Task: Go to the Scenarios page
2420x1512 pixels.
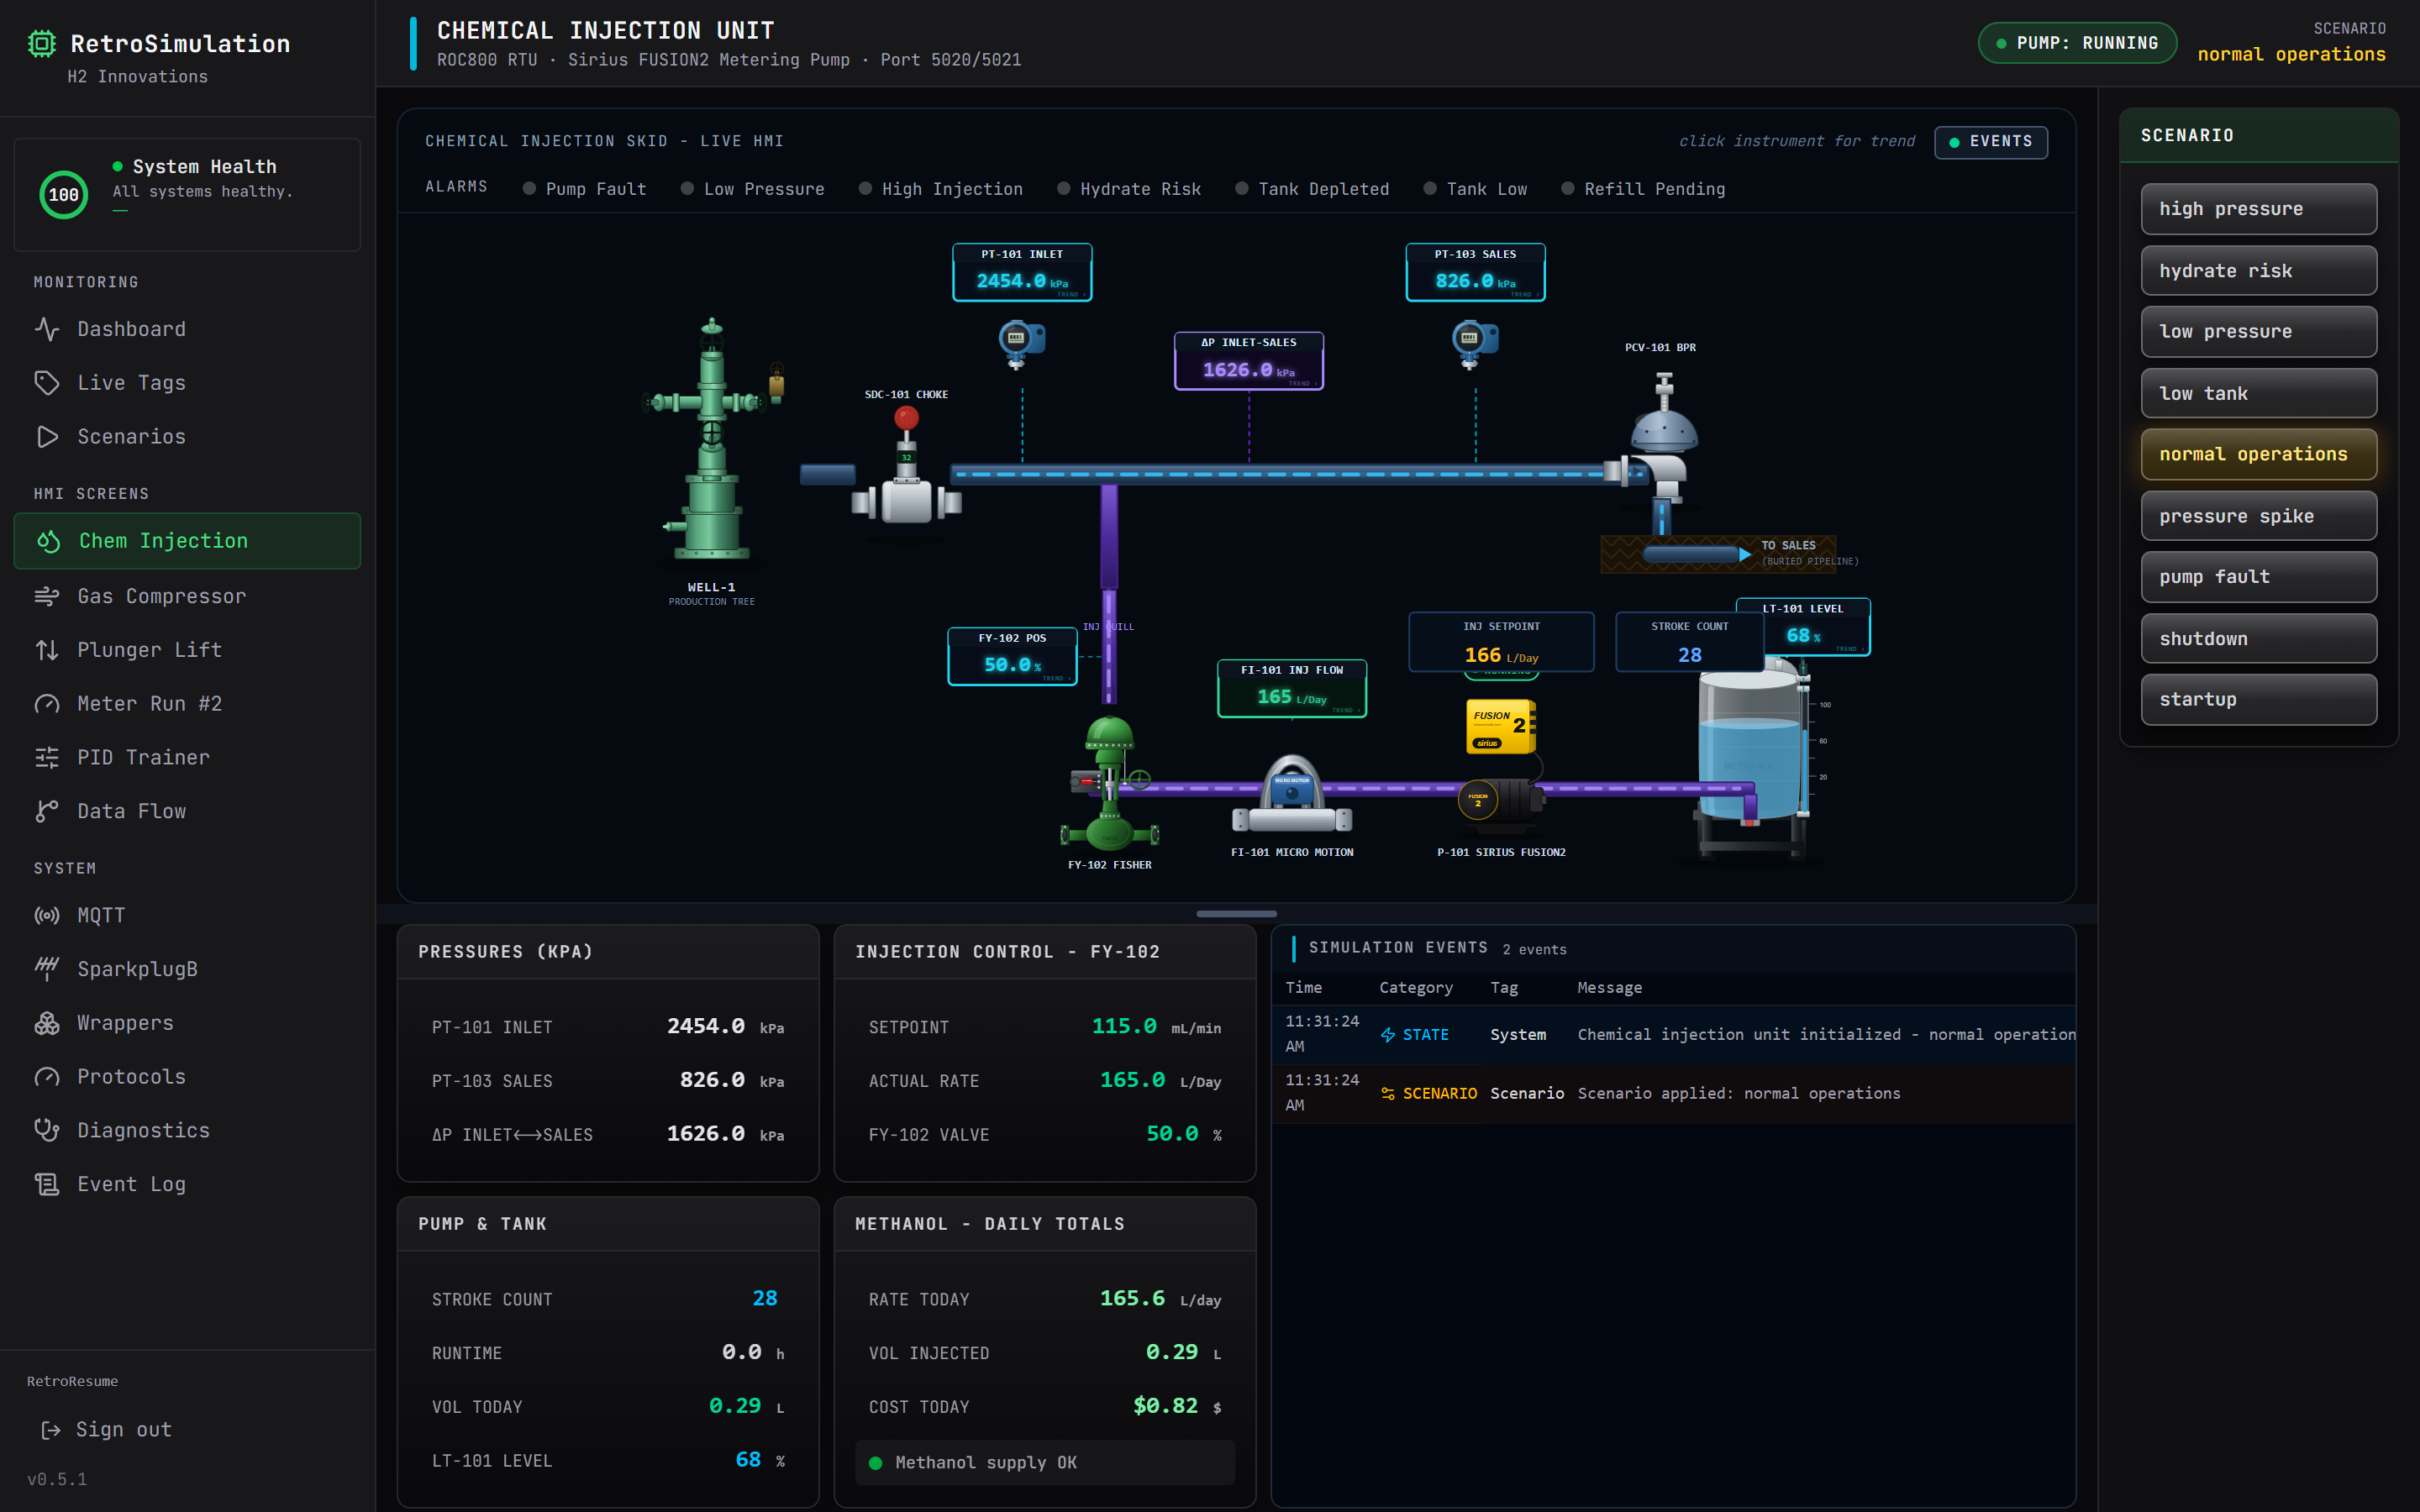Action: [187, 437]
